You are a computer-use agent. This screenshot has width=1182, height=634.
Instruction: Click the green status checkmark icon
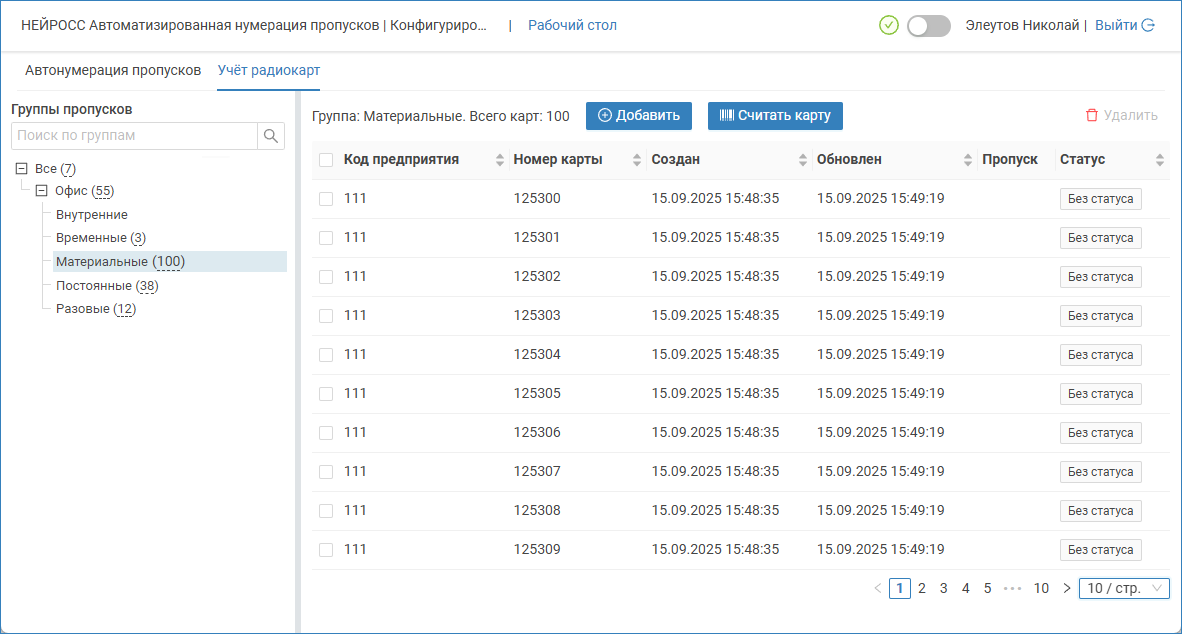point(888,26)
